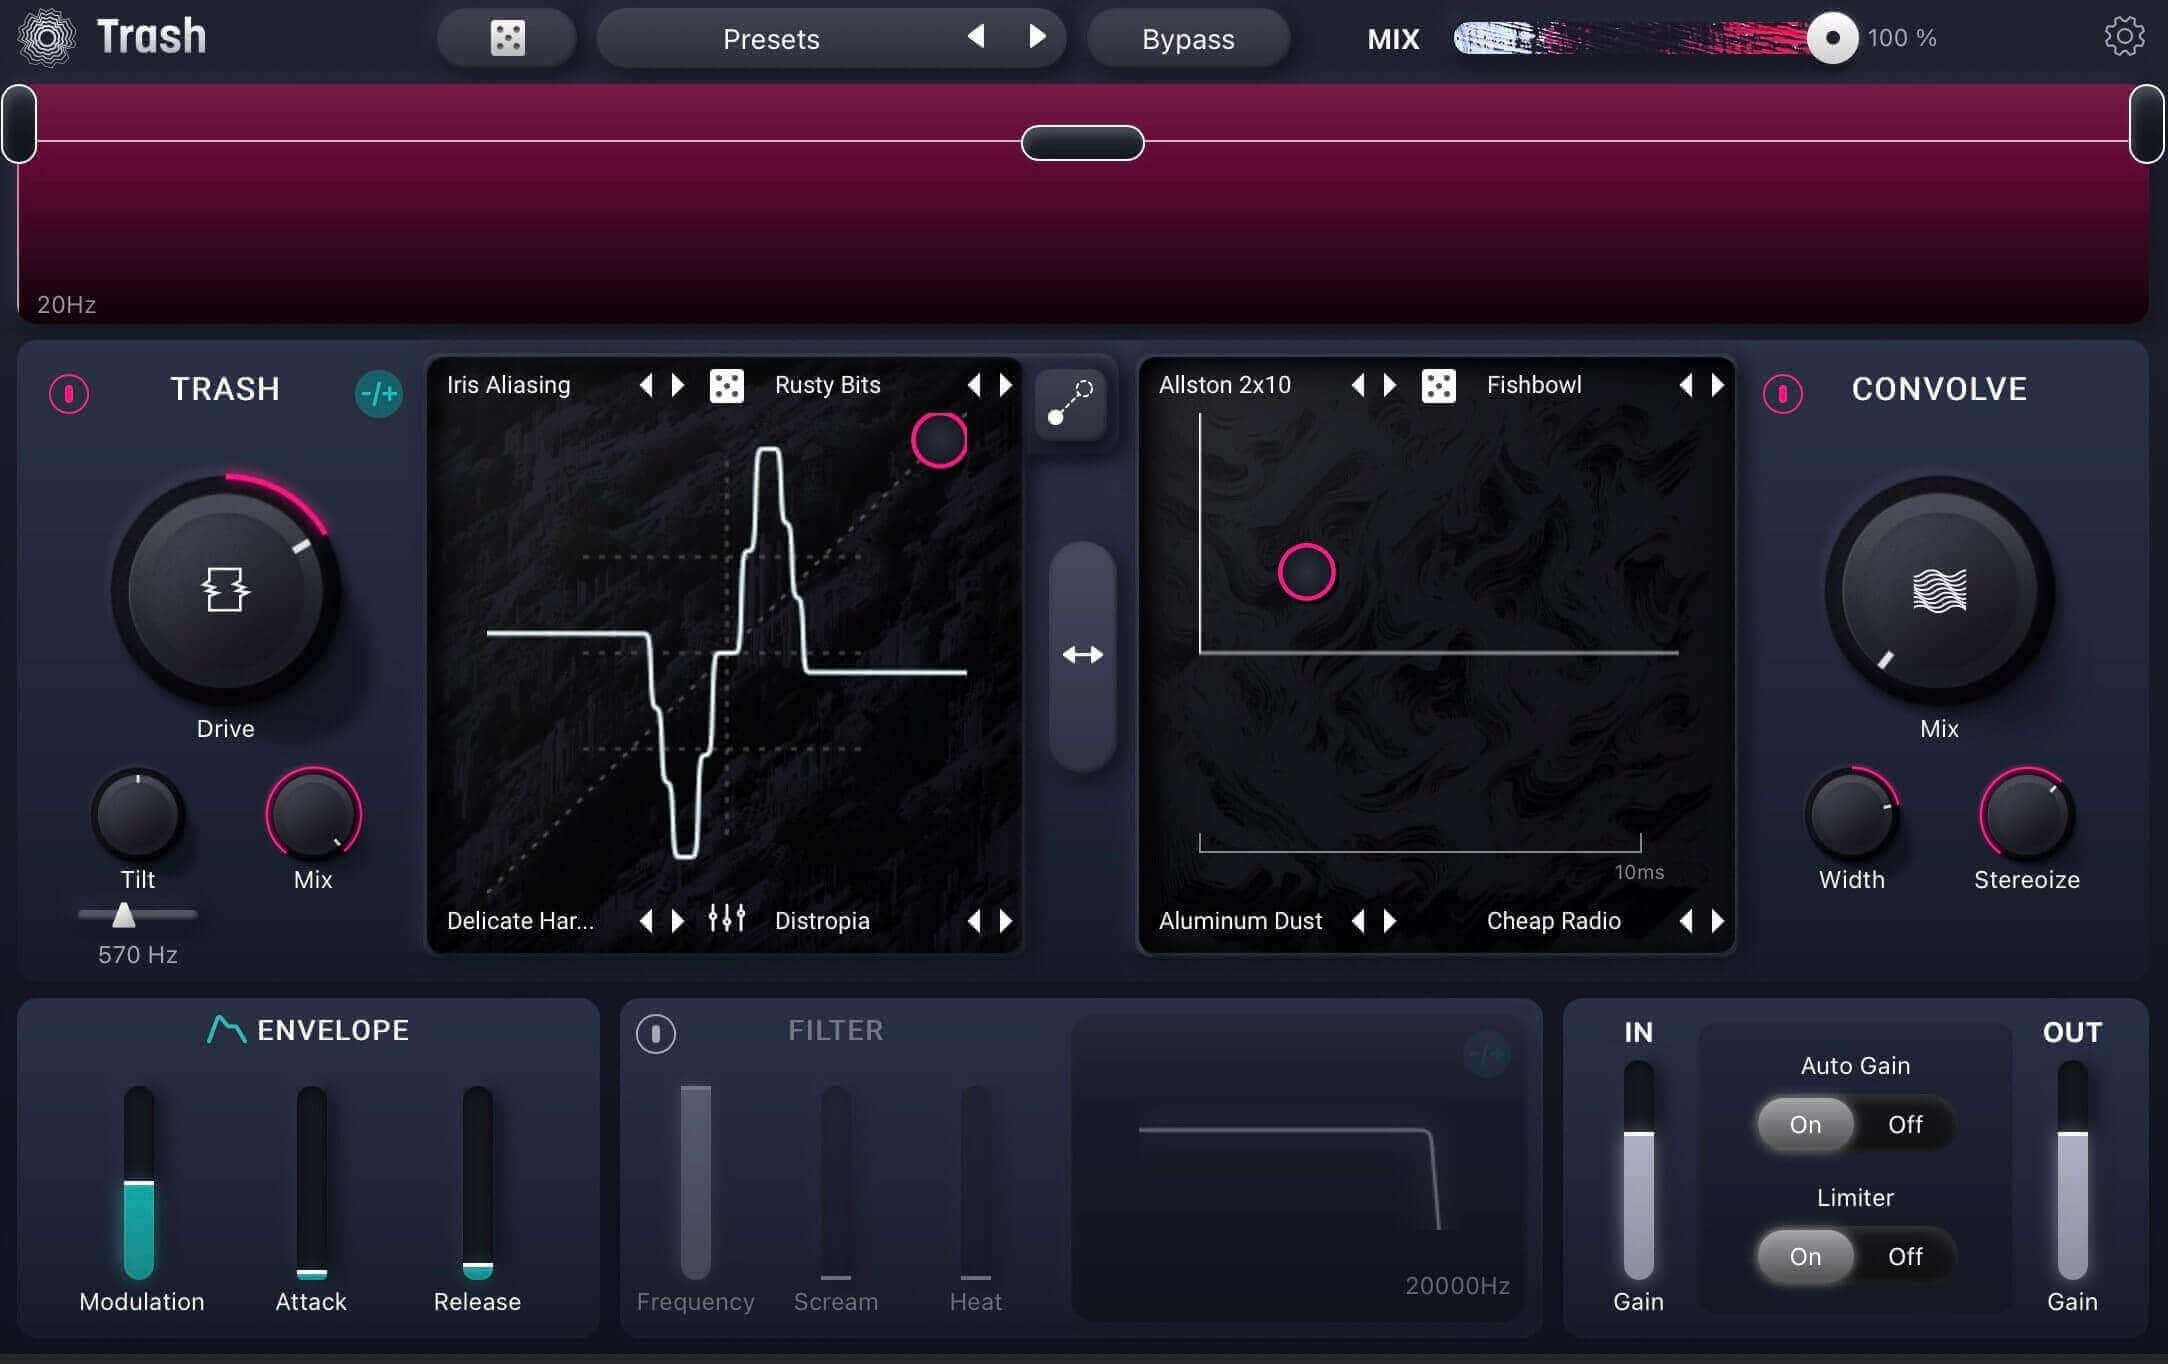Click the dimmed -/+ icon in the filter display
The image size is (2168, 1364).
point(1486,1053)
